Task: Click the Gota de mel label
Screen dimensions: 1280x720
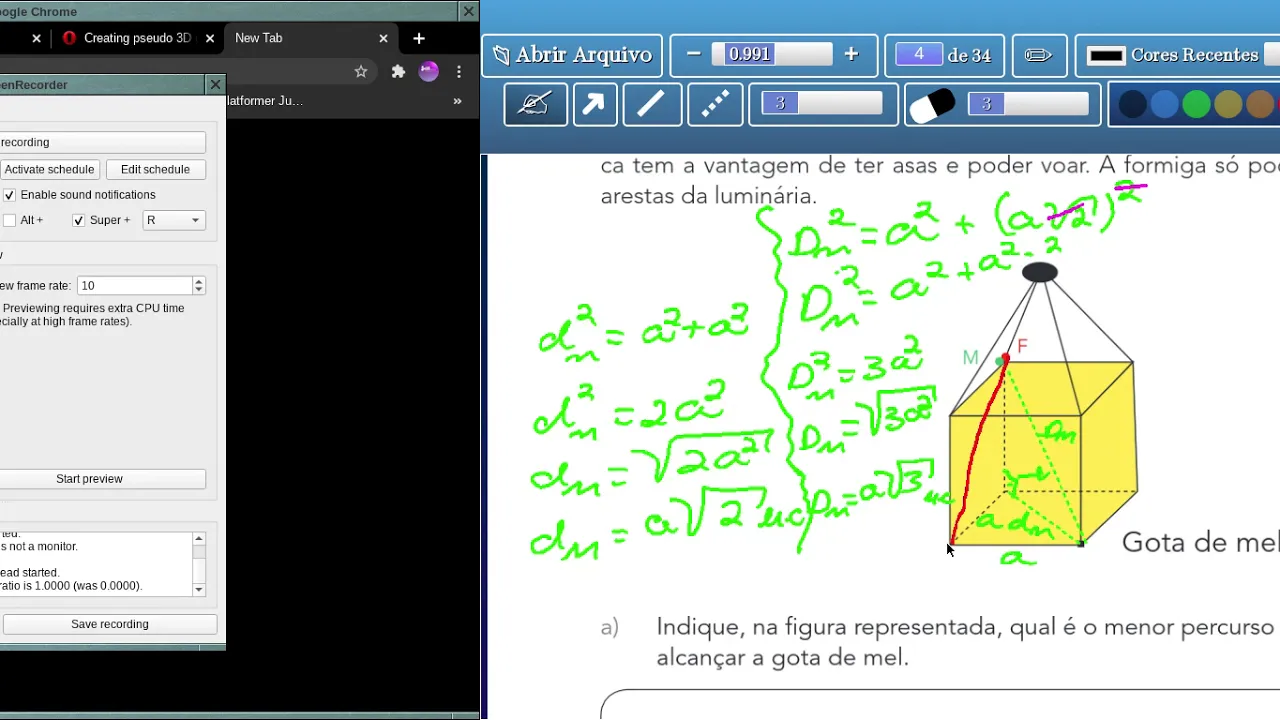Action: pos(1200,543)
